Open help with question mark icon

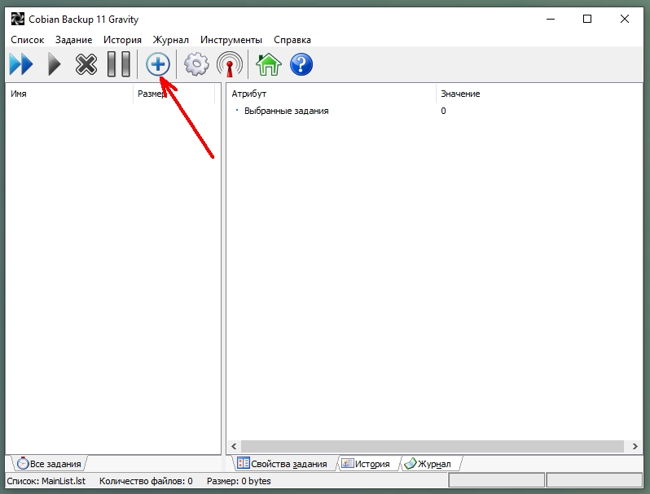pyautogui.click(x=301, y=65)
